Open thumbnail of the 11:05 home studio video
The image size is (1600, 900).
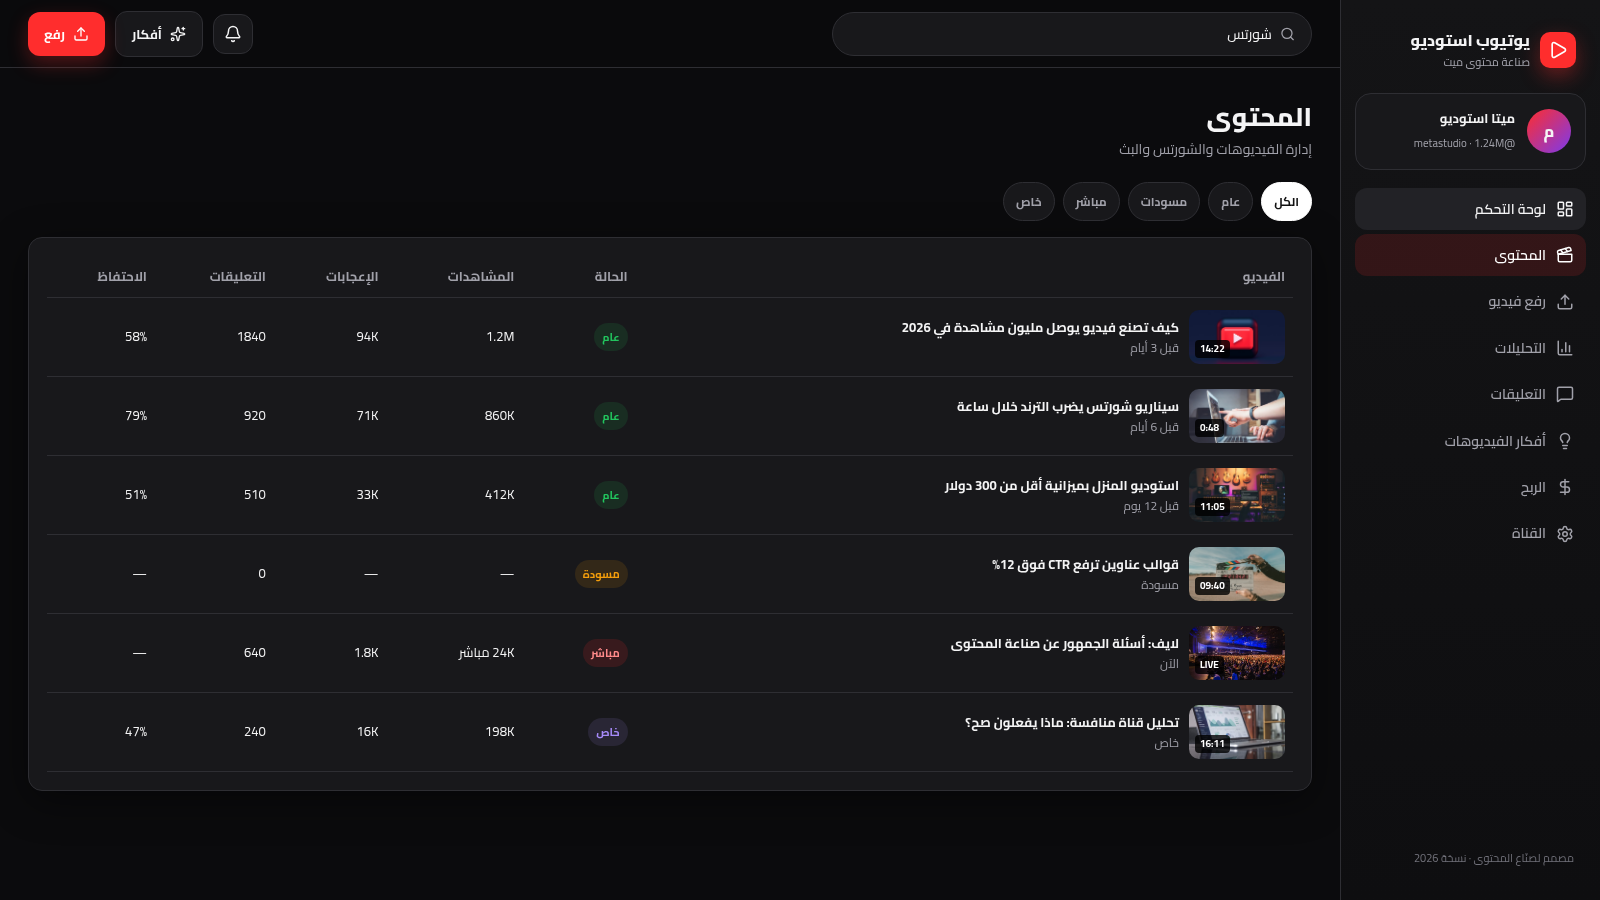point(1237,494)
